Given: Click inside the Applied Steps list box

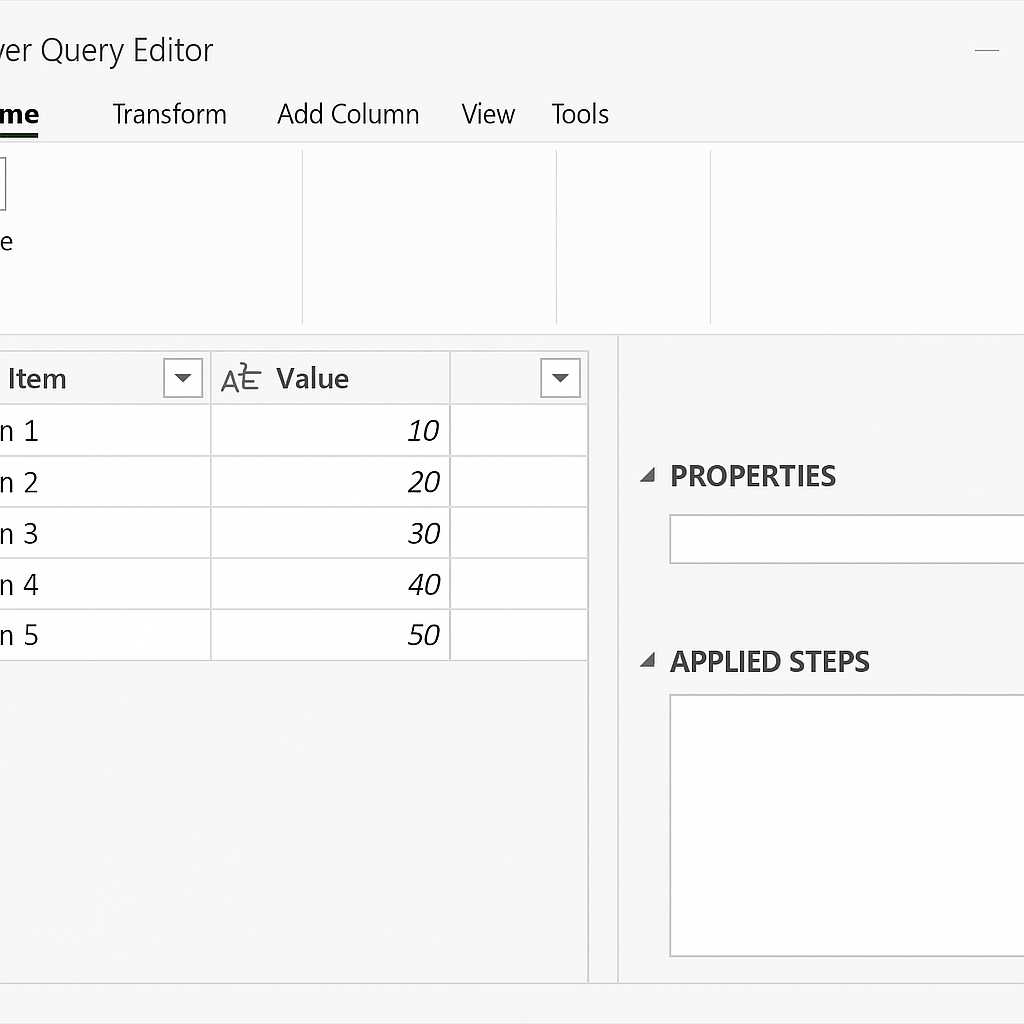Looking at the screenshot, I should click(x=846, y=825).
